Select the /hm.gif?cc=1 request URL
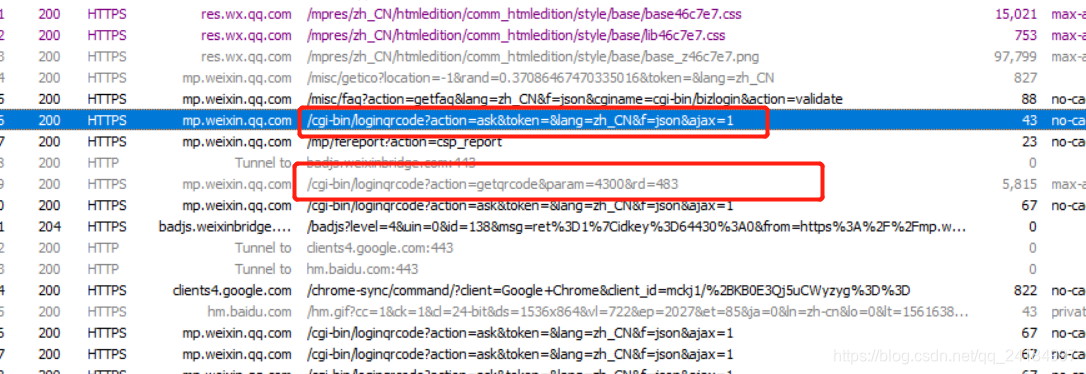This screenshot has width=1086, height=374. tap(638, 312)
